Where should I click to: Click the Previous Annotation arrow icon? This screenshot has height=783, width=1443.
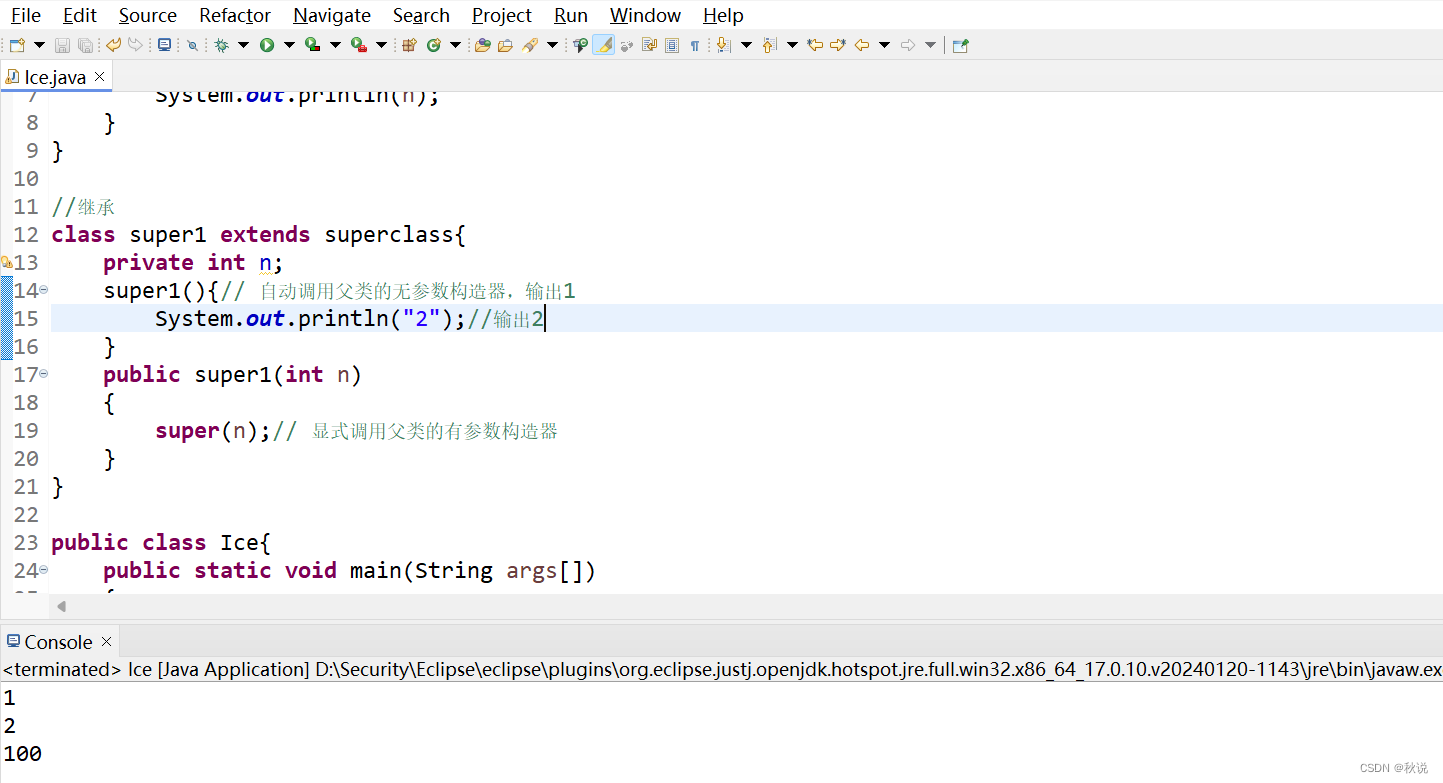[770, 45]
